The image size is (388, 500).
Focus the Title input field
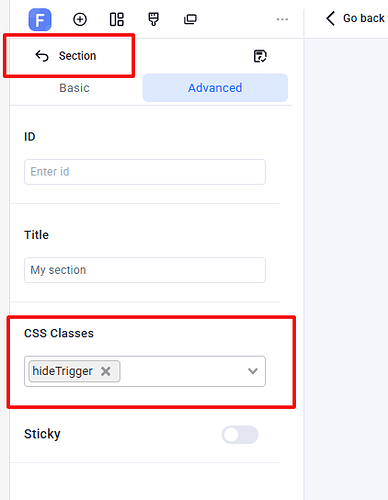(145, 270)
